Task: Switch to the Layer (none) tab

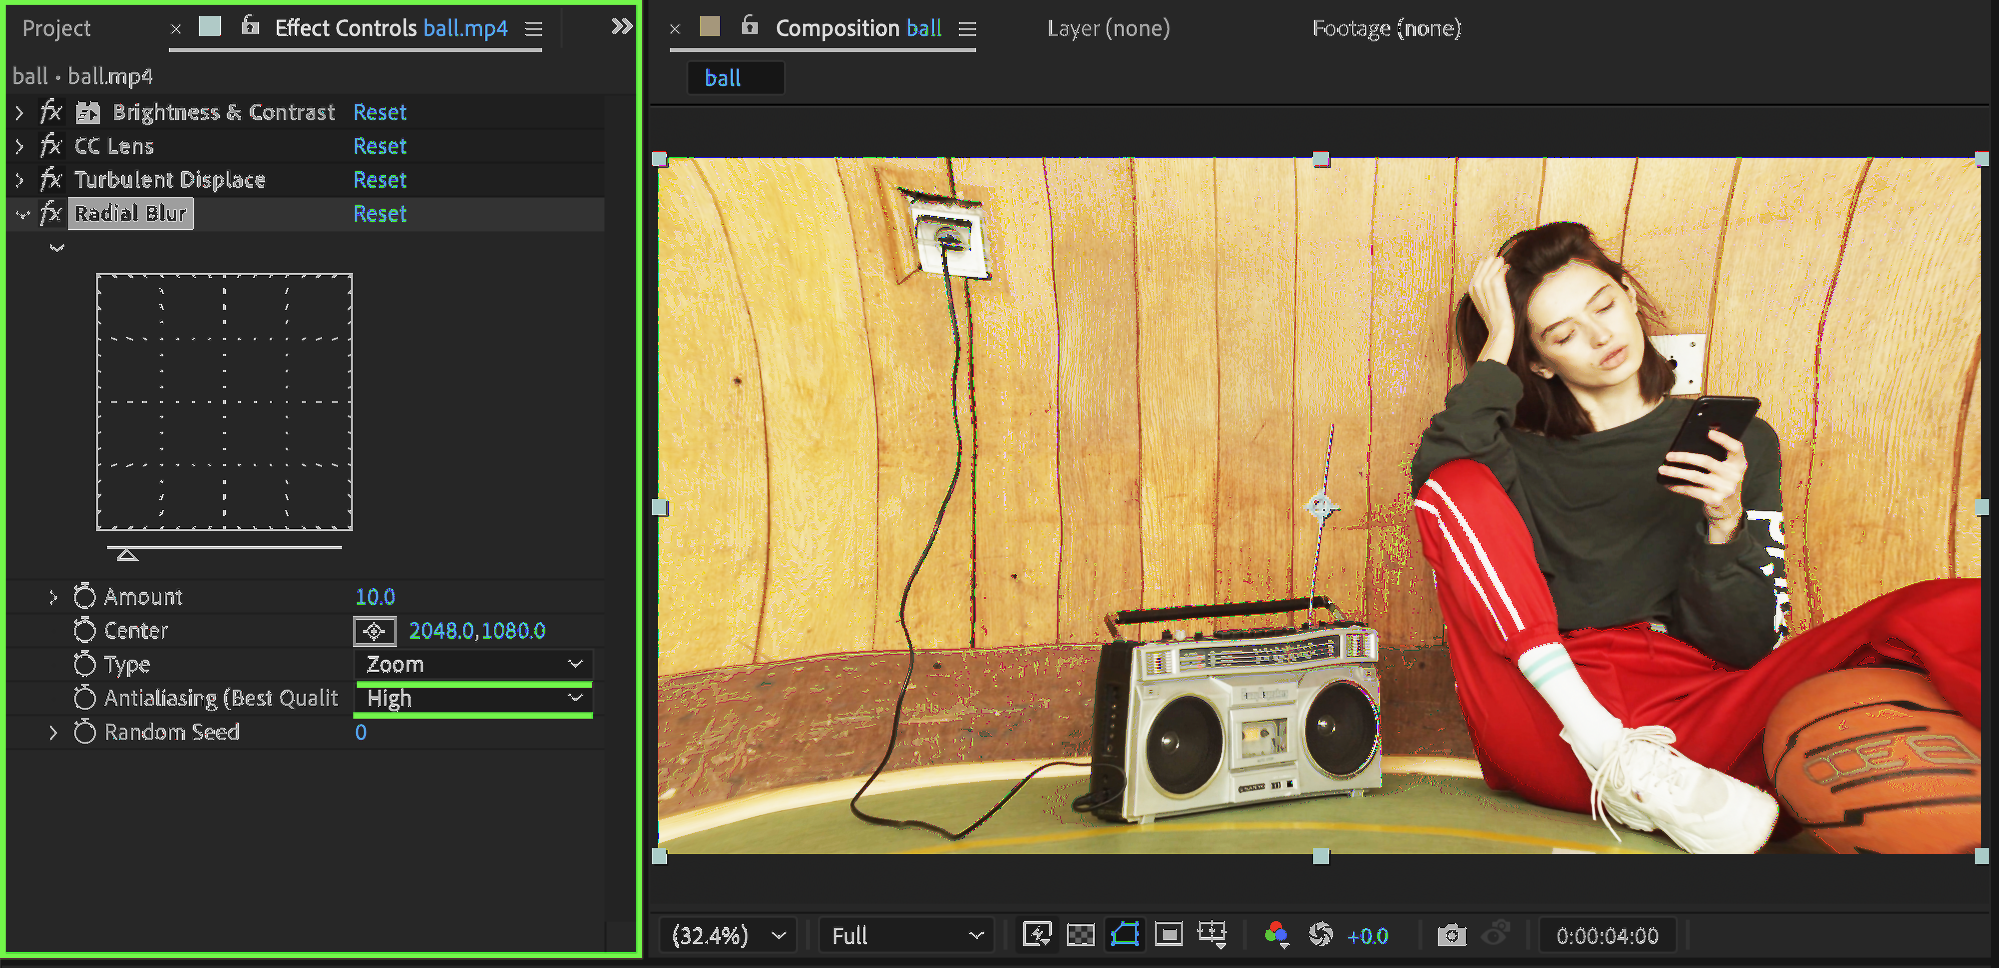Action: click(x=1108, y=28)
